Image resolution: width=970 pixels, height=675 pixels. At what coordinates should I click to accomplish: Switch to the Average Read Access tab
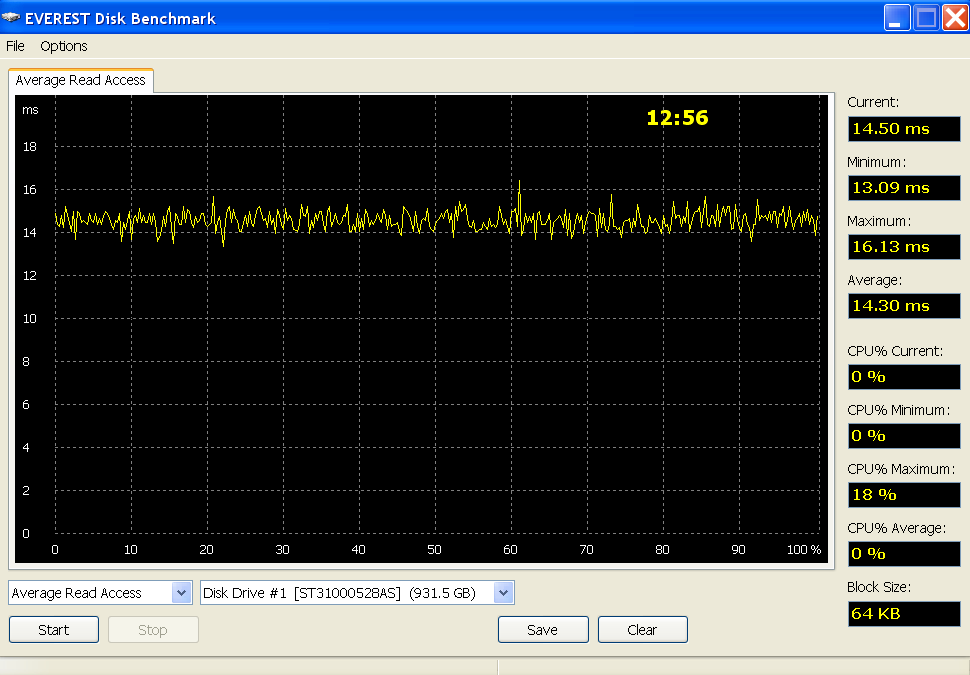[x=81, y=80]
